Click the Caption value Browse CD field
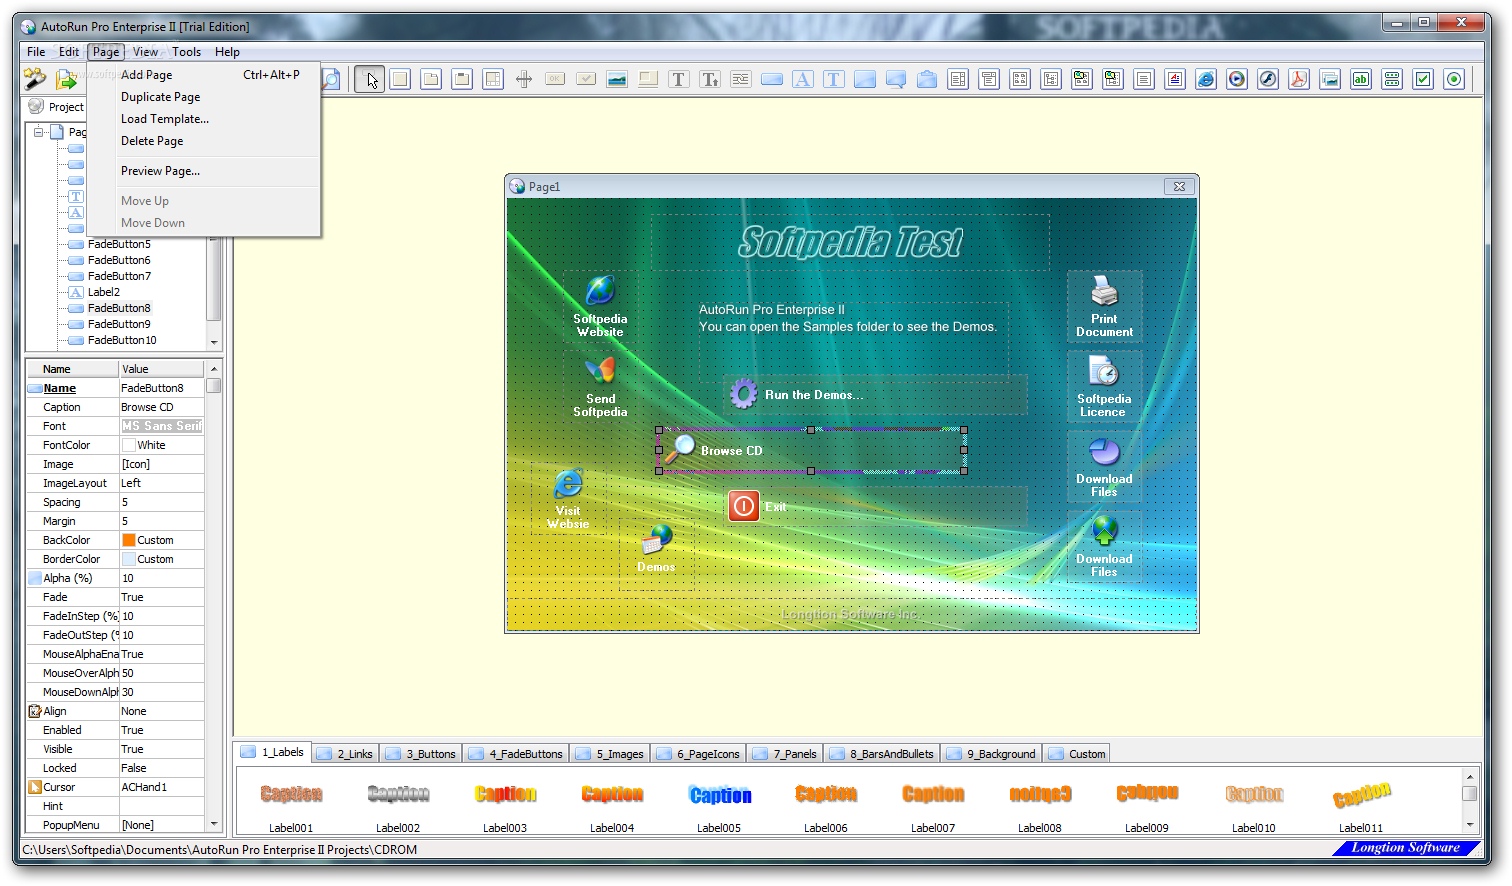The width and height of the screenshot is (1512, 886). pyautogui.click(x=161, y=407)
